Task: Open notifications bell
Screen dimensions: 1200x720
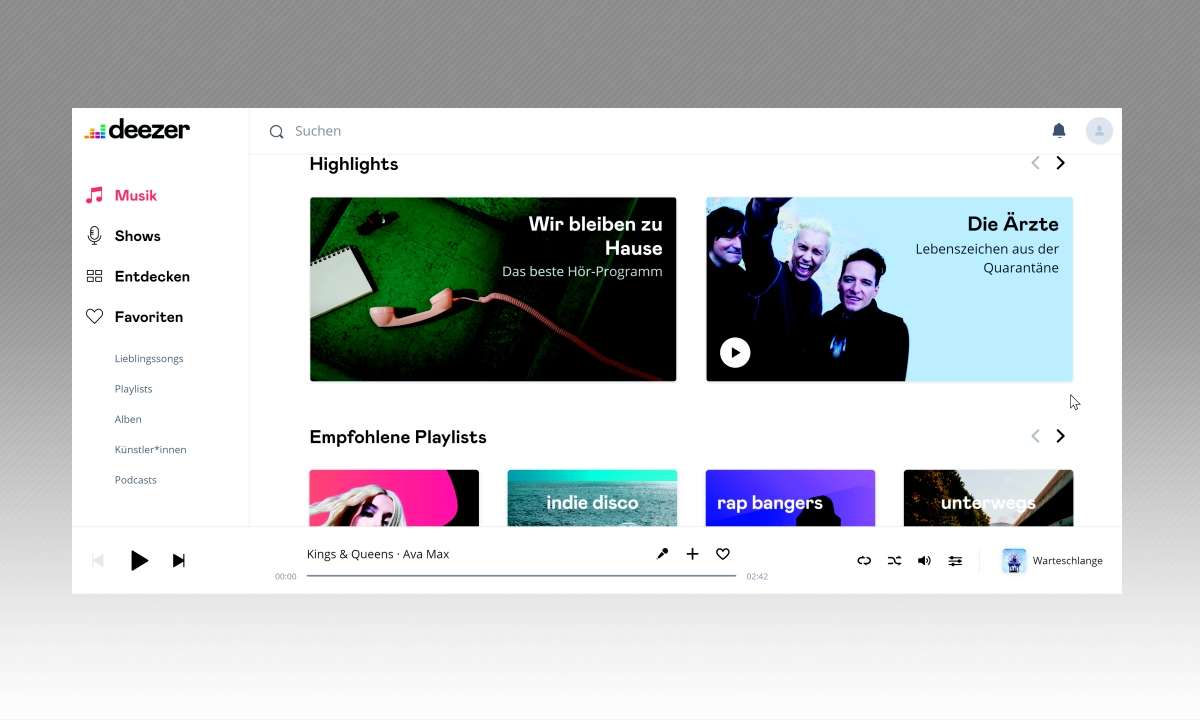Action: [x=1059, y=131]
